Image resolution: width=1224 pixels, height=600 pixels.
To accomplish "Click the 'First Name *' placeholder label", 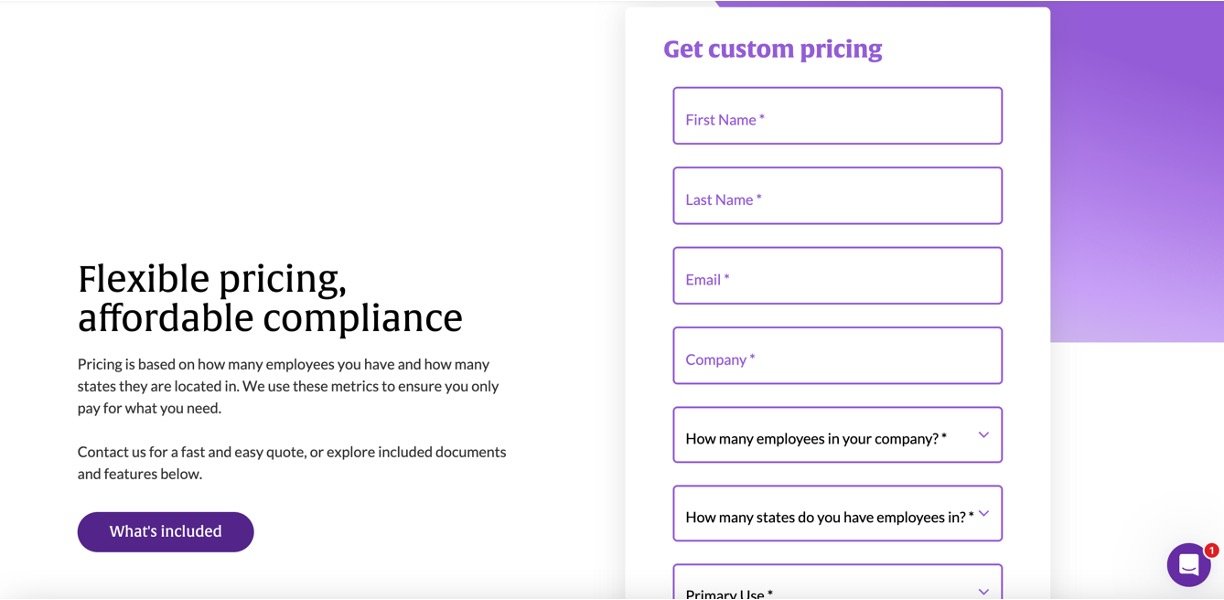I will tap(725, 120).
